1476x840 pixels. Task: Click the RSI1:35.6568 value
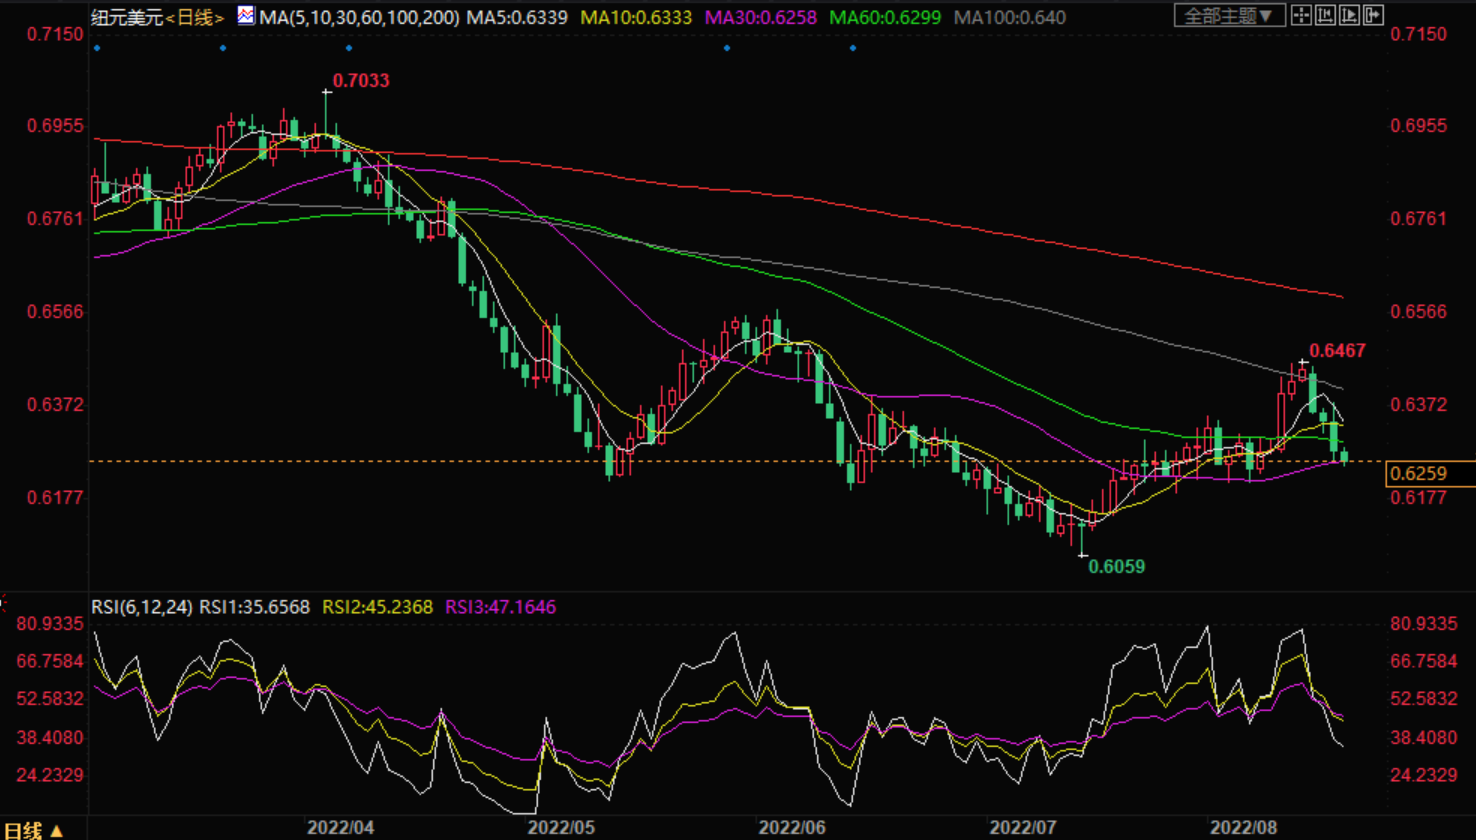point(254,607)
